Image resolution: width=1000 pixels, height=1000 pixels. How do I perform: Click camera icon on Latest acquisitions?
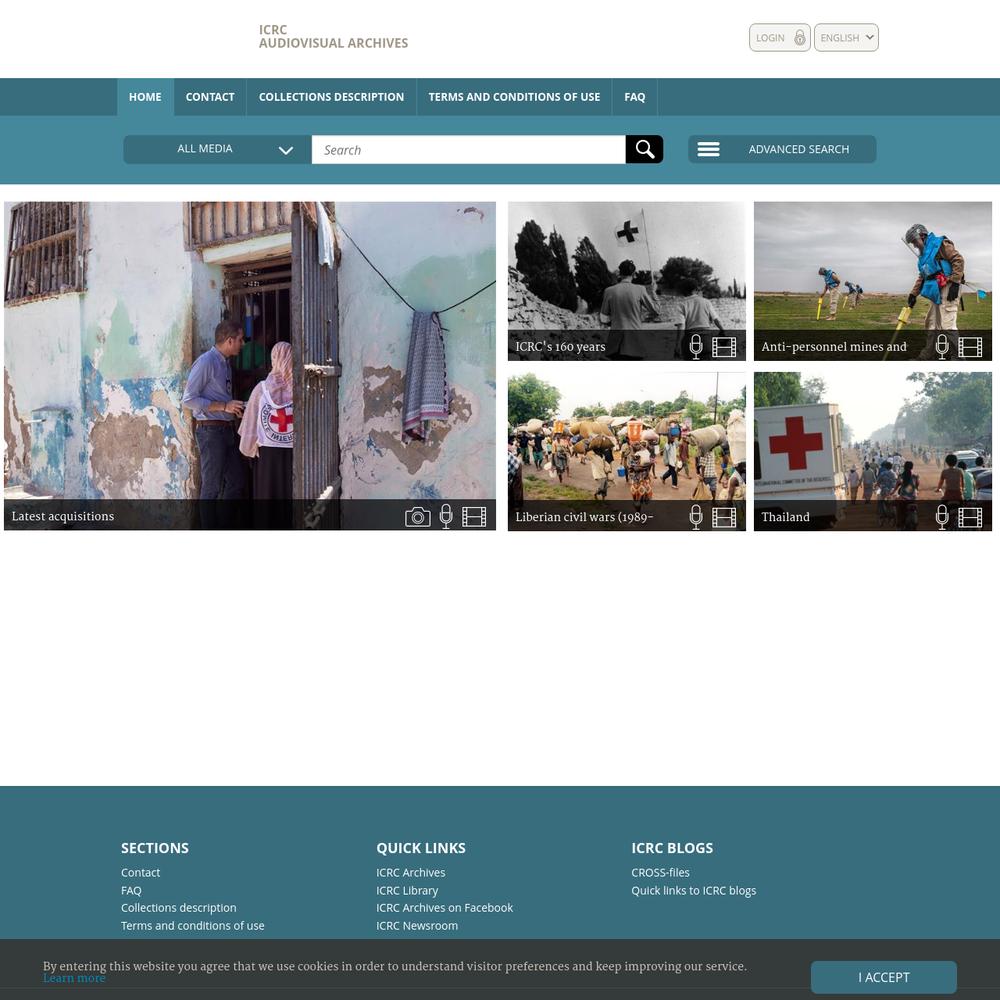point(418,517)
